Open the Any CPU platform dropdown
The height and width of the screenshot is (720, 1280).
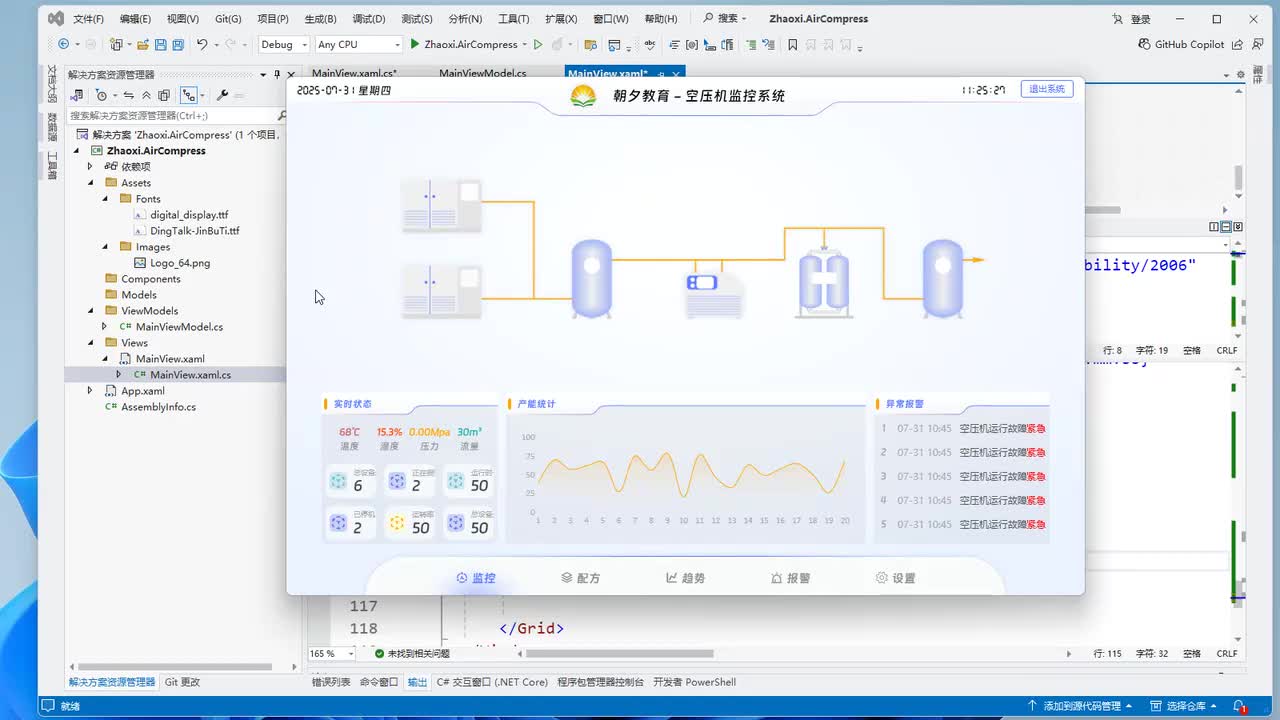358,44
